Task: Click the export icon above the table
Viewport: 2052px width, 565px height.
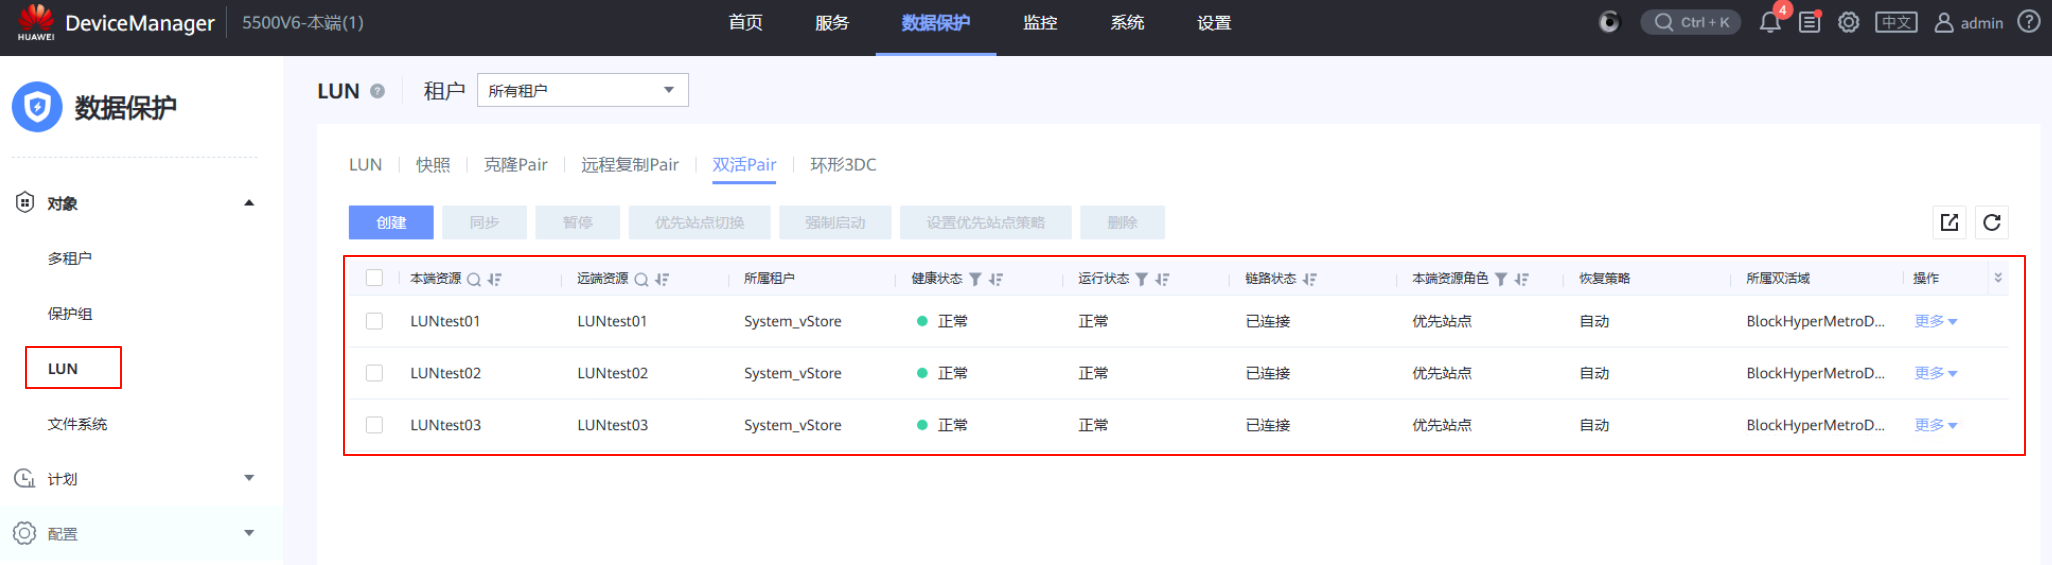Action: [x=1949, y=222]
